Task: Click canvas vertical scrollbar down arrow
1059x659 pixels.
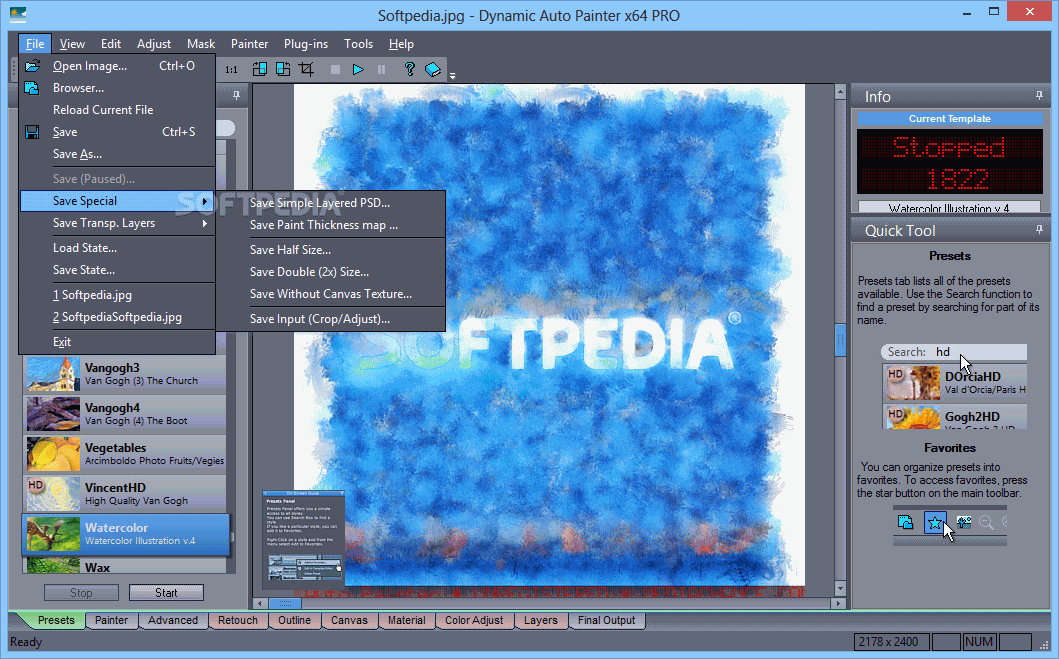Action: click(840, 588)
